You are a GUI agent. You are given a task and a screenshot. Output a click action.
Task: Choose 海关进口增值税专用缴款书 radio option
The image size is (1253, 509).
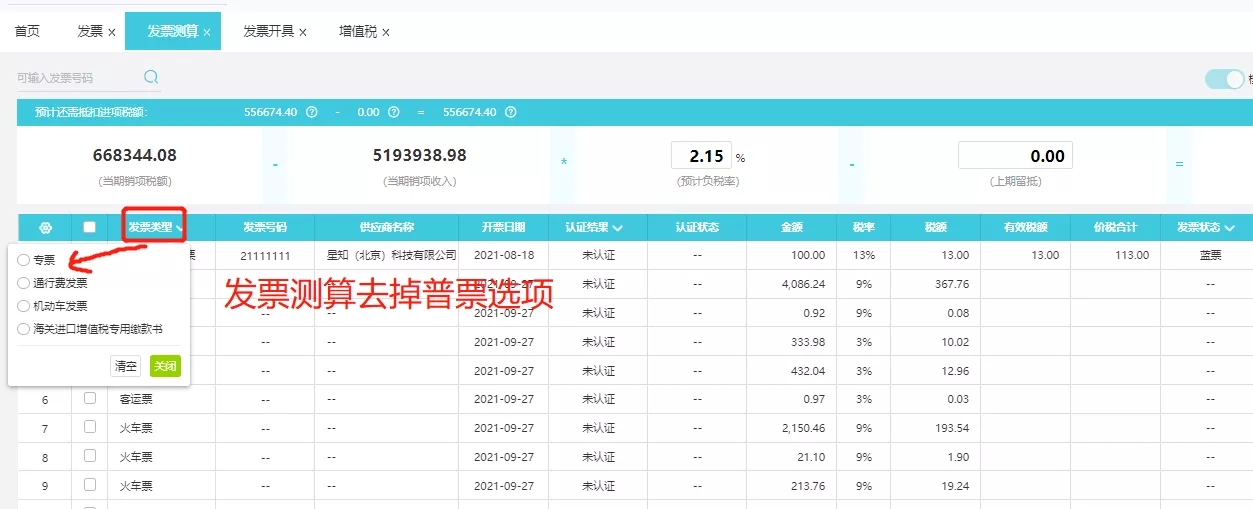tap(24, 328)
